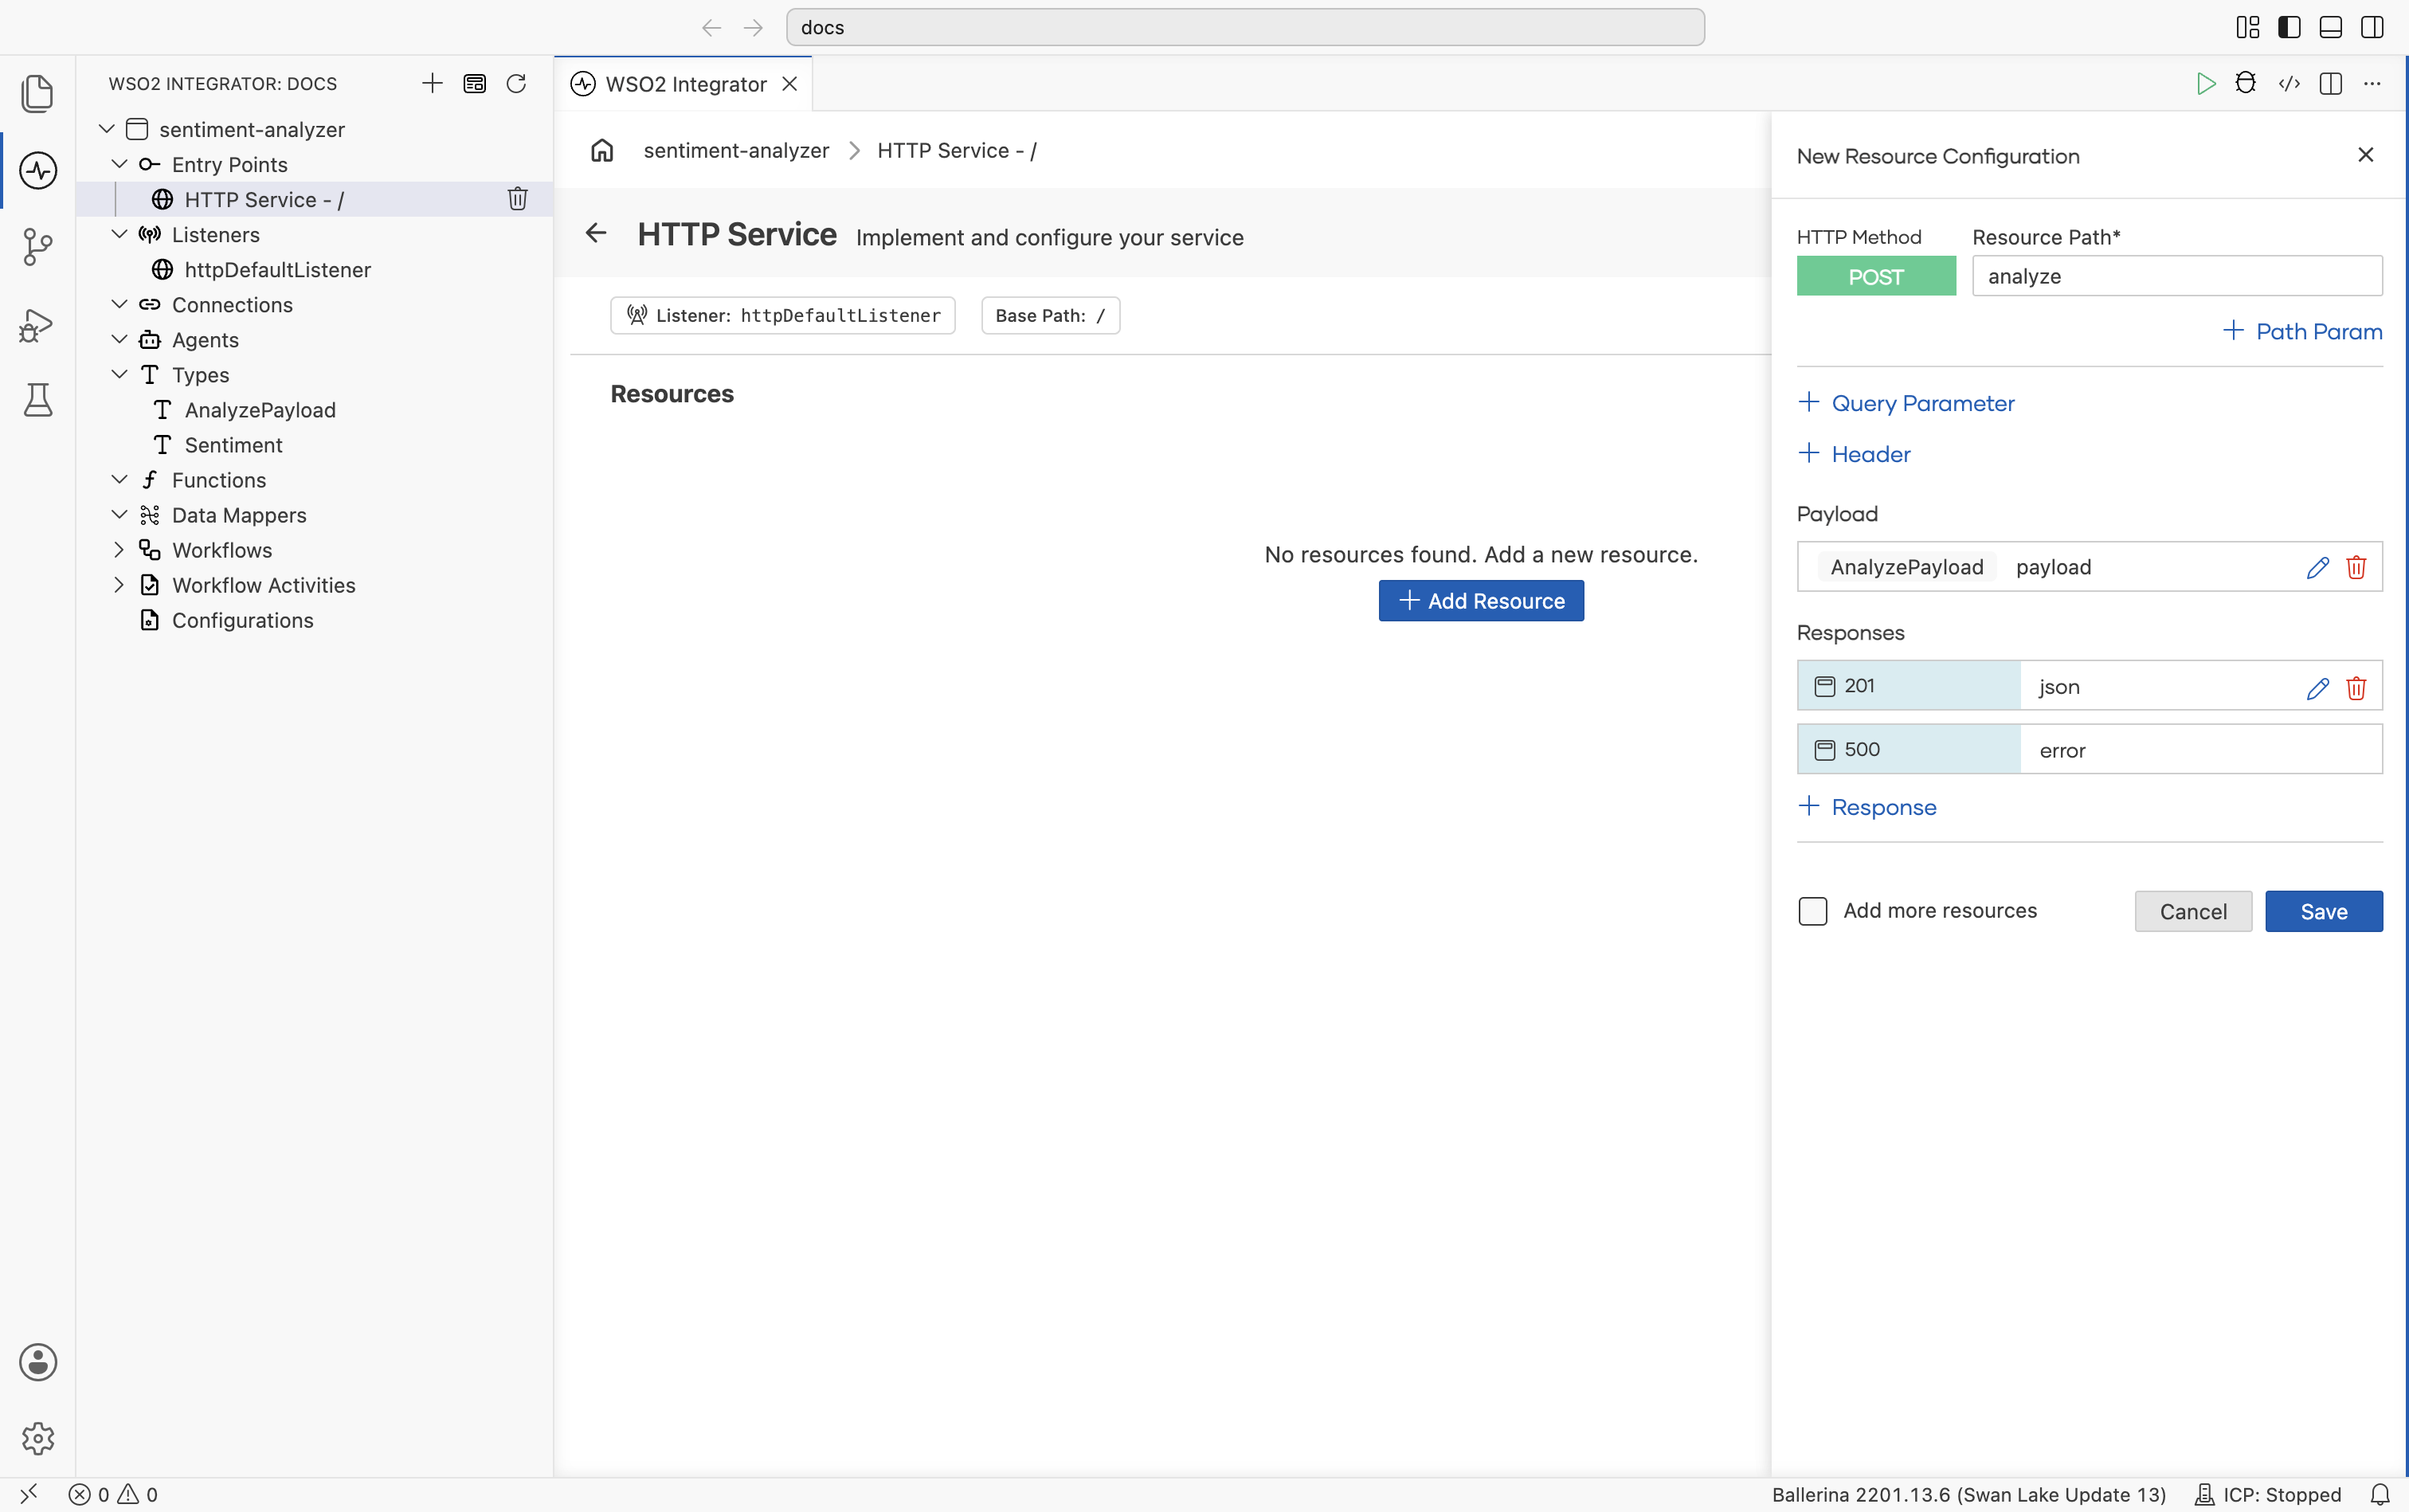2409x1512 pixels.
Task: Click errors and warnings count in status bar
Action: pos(113,1494)
